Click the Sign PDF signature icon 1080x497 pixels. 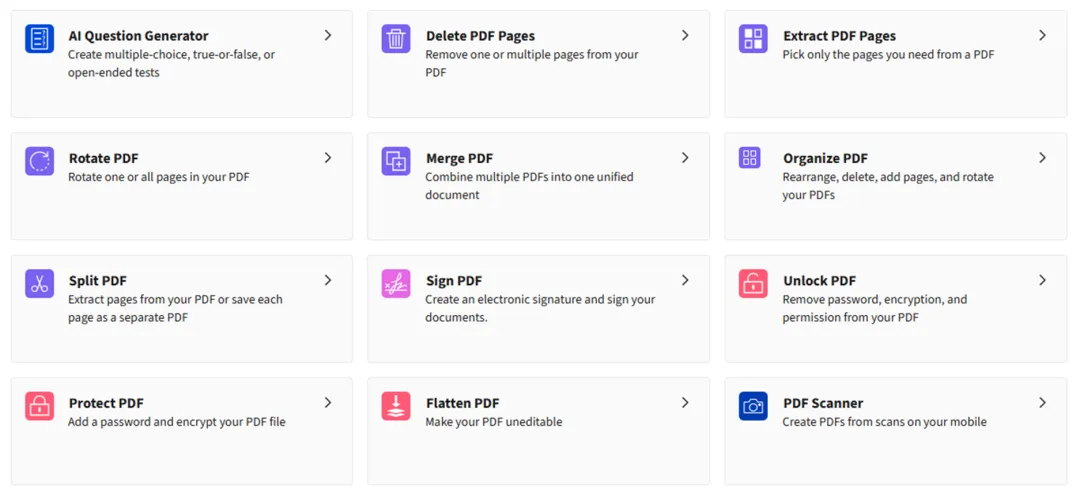click(396, 284)
